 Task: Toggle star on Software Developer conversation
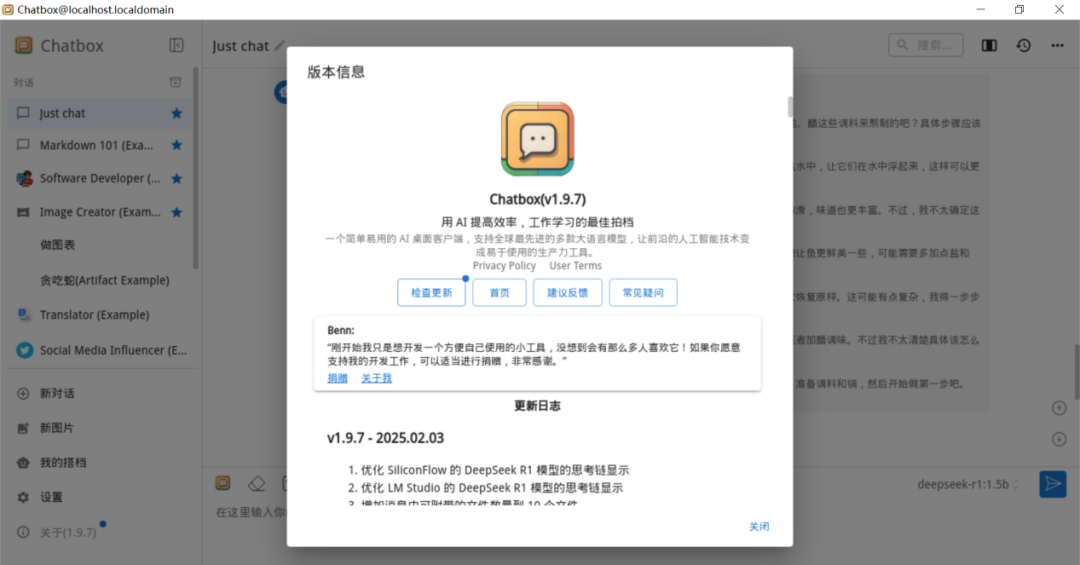pos(177,178)
